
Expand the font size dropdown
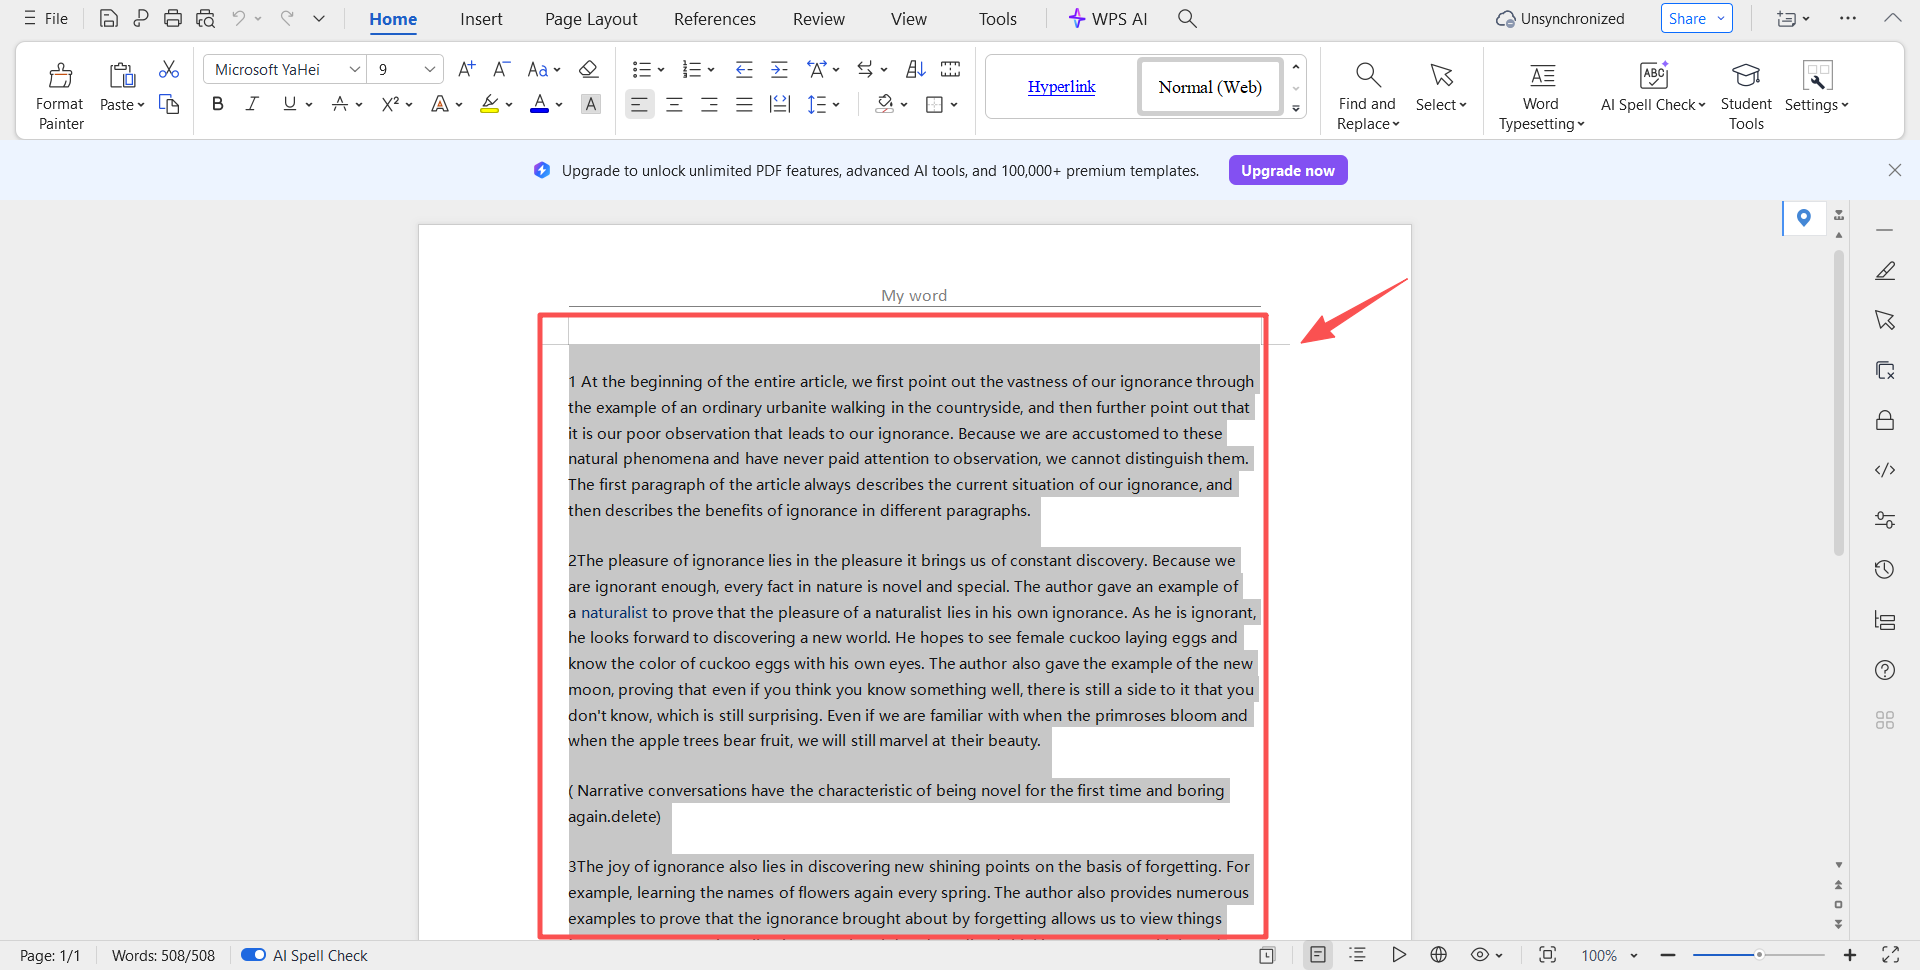pyautogui.click(x=429, y=69)
